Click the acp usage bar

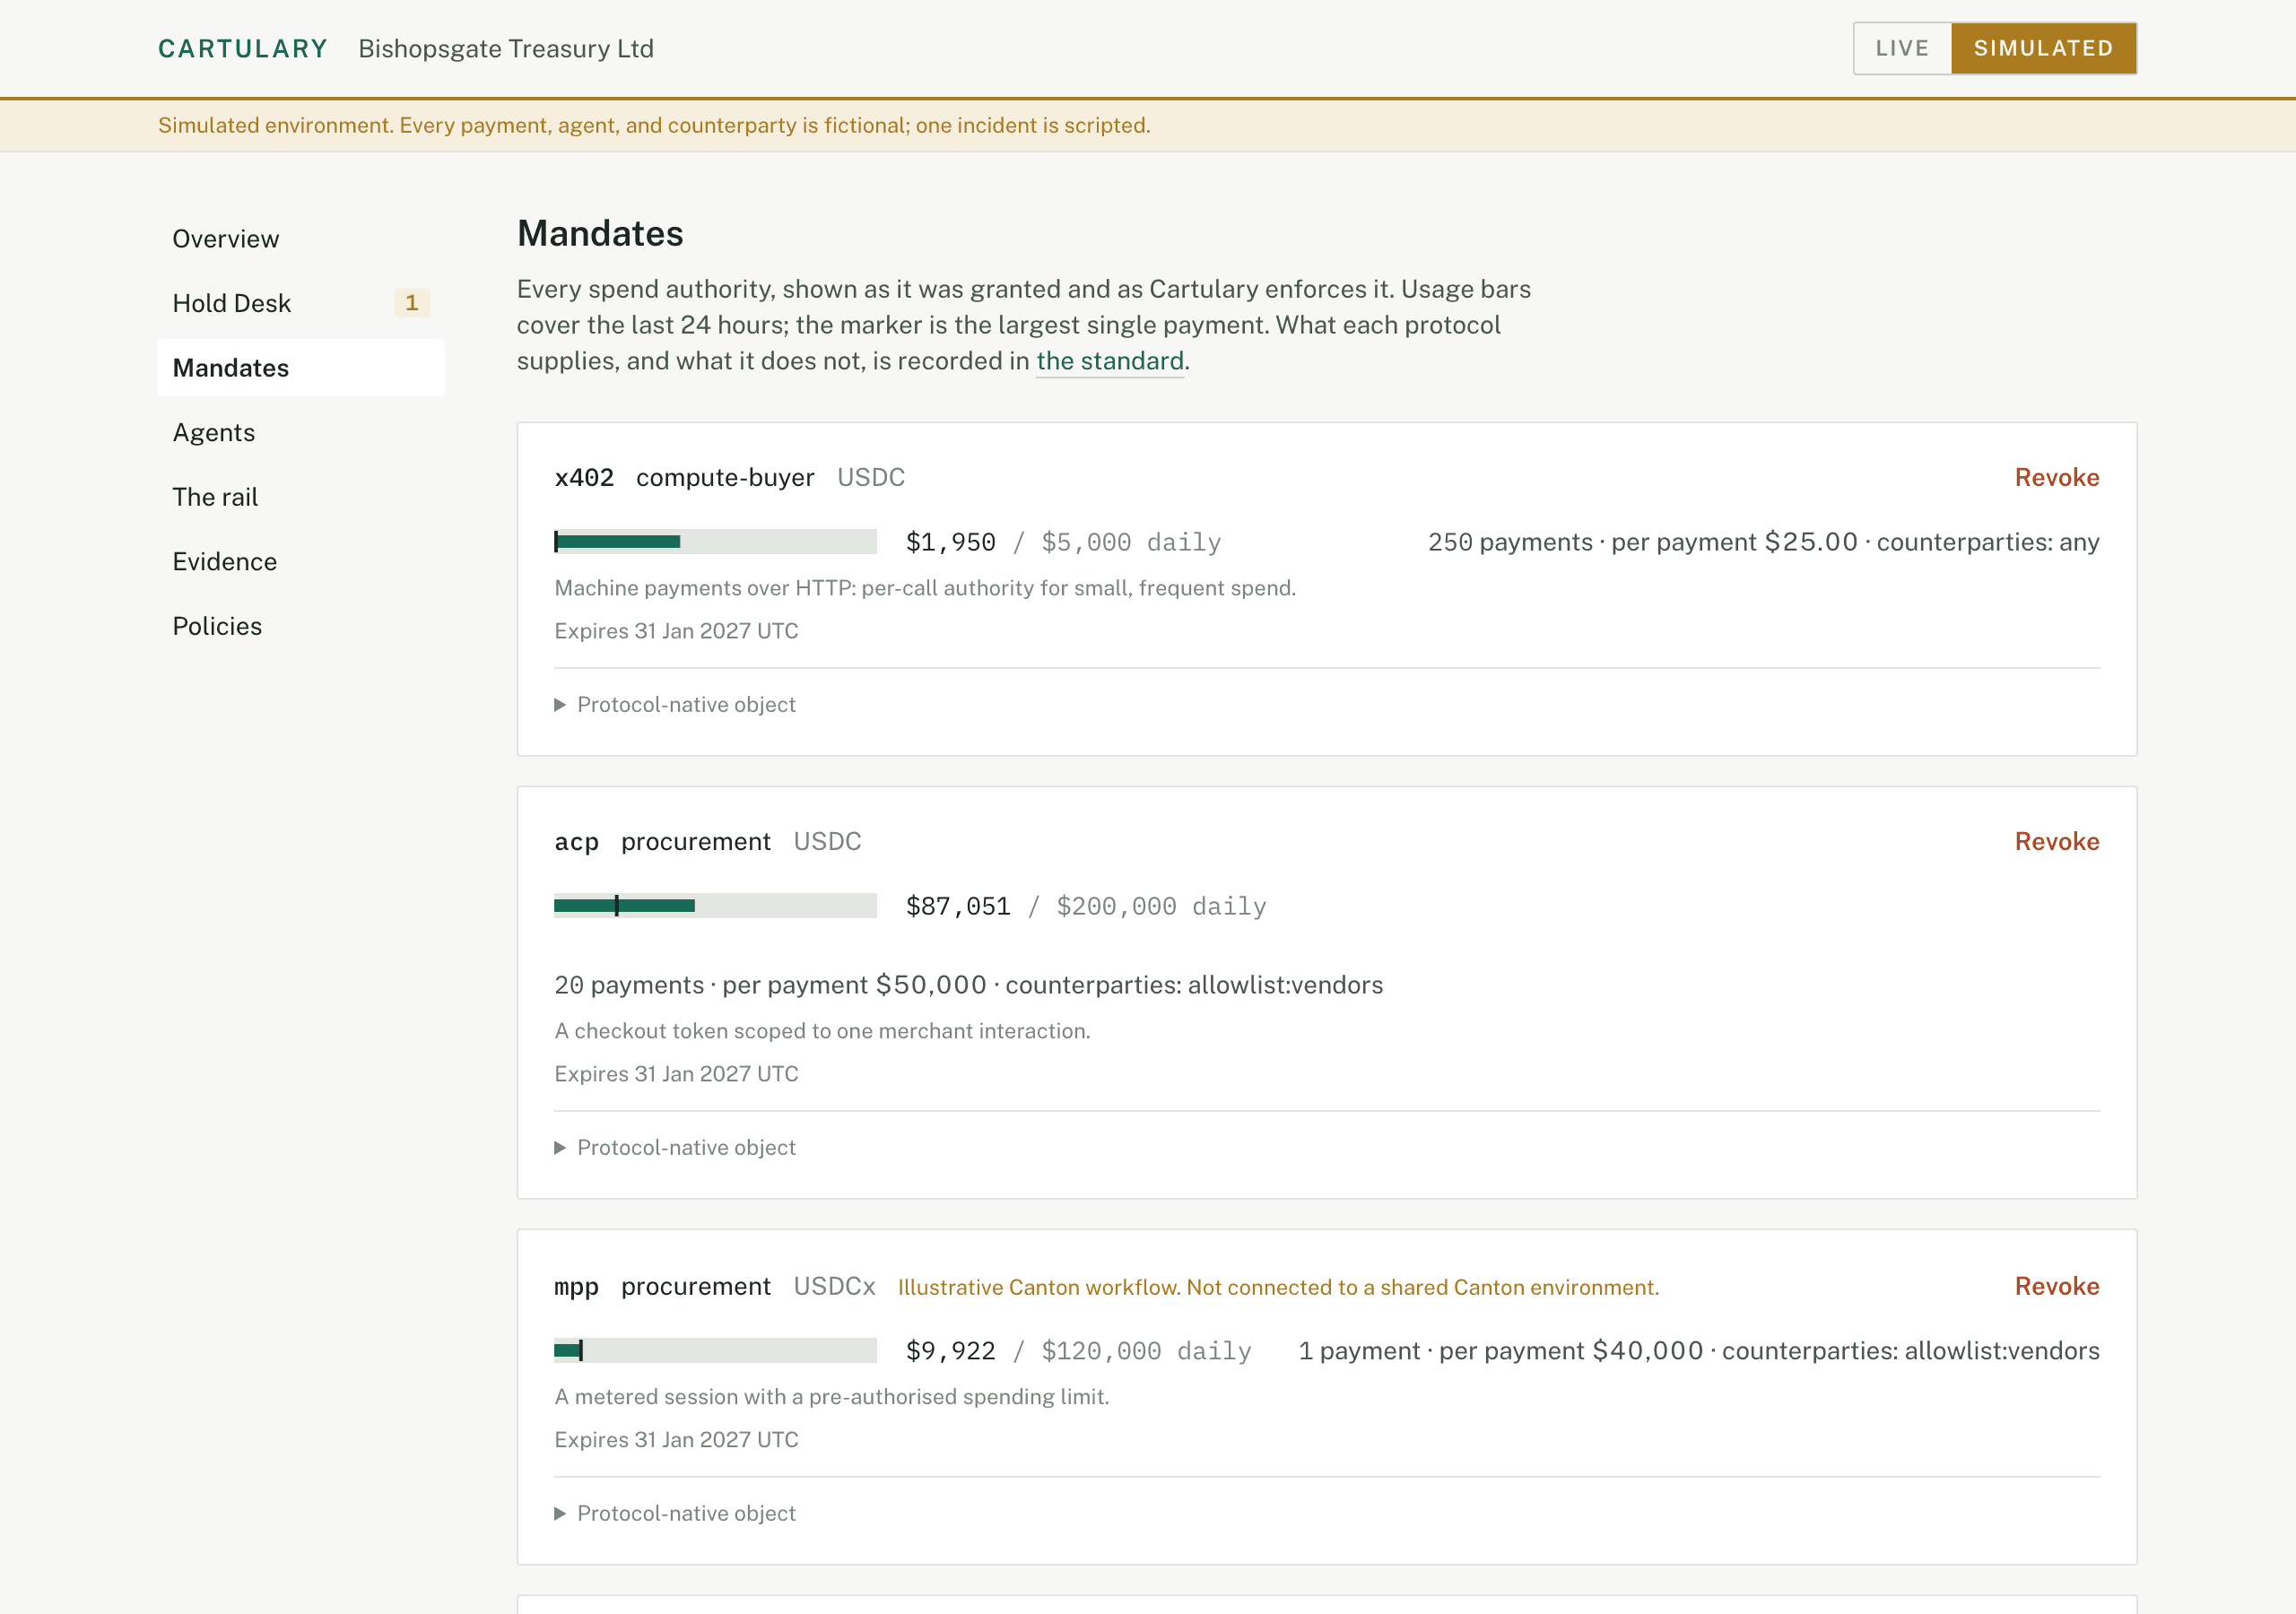(x=715, y=906)
